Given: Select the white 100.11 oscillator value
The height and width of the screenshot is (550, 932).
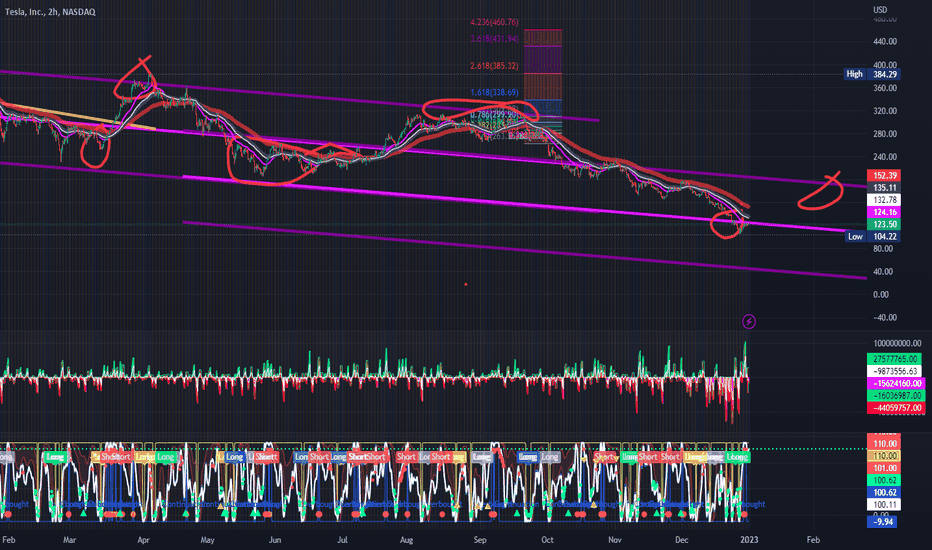Looking at the screenshot, I should tap(884, 505).
